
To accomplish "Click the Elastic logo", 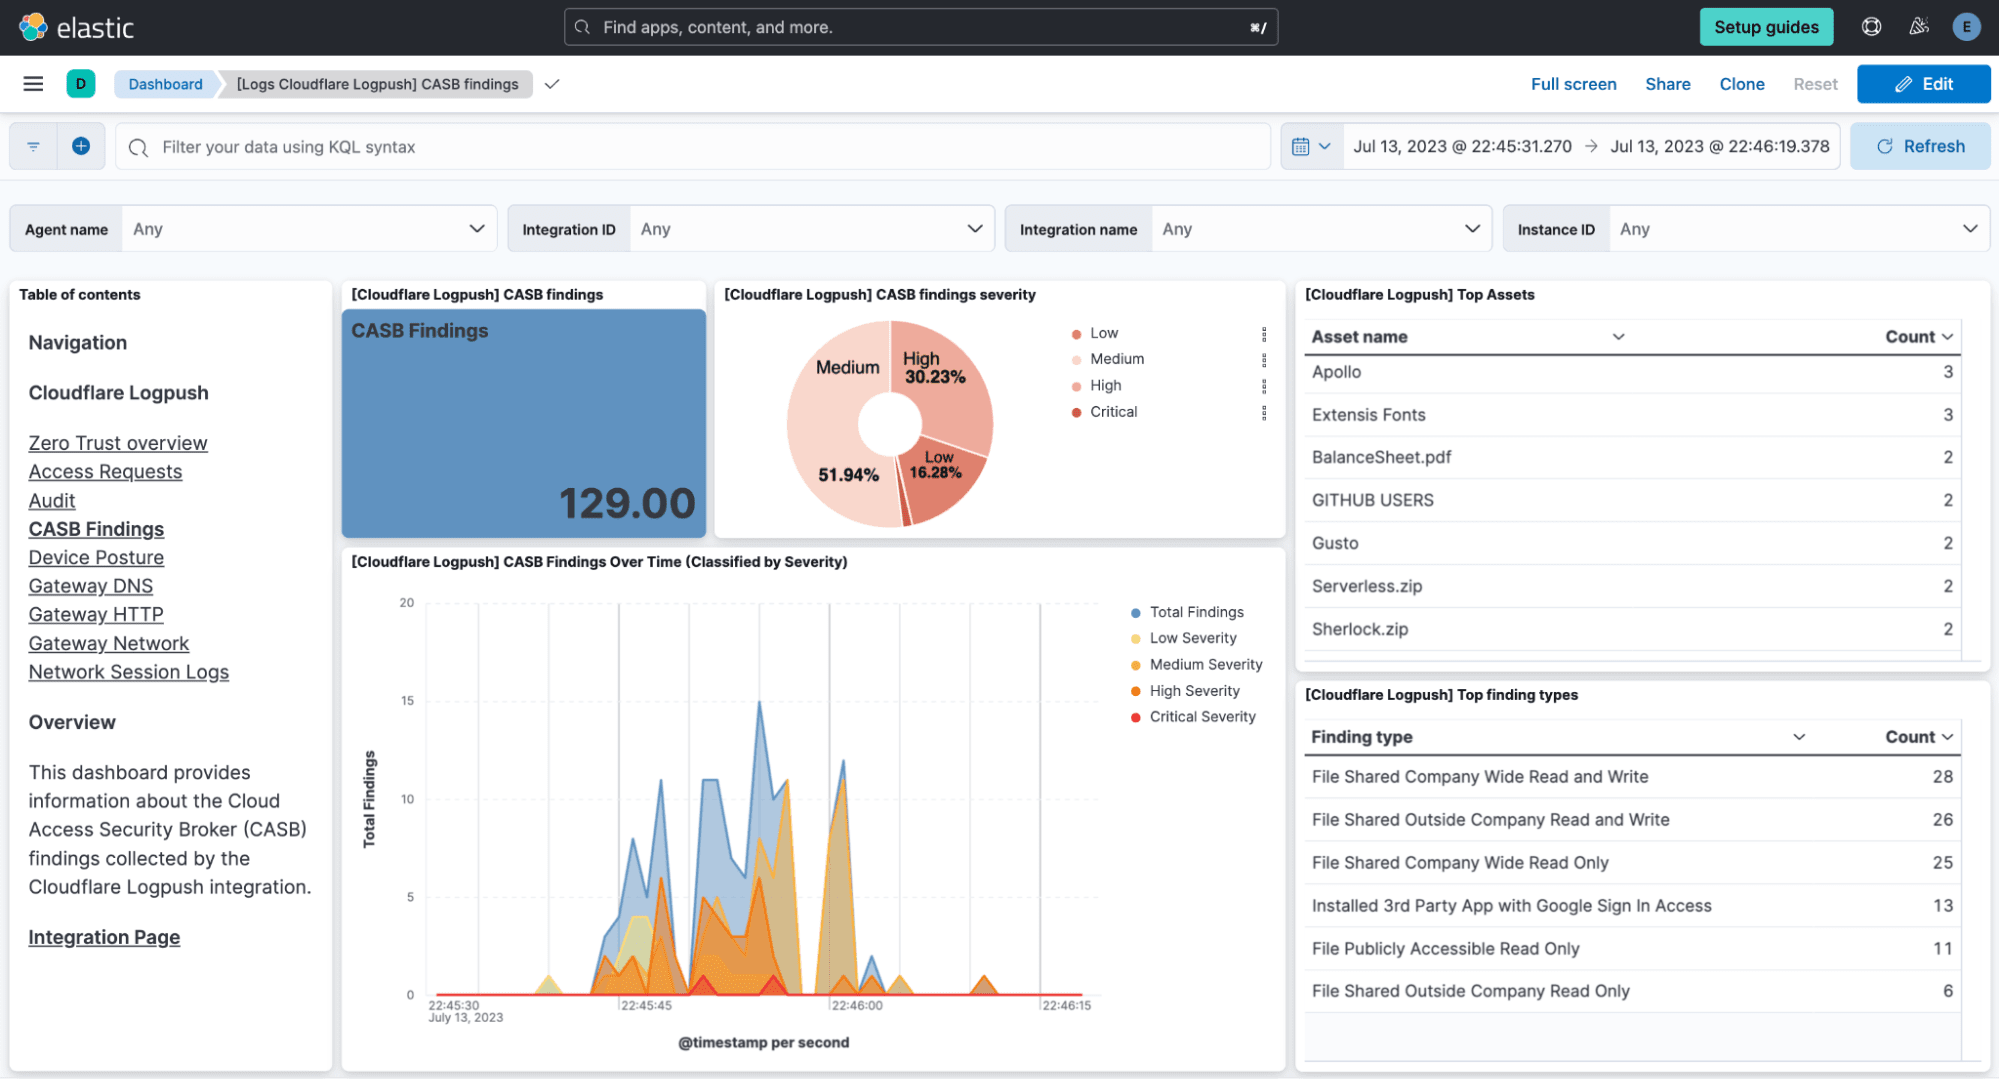I will tap(75, 27).
